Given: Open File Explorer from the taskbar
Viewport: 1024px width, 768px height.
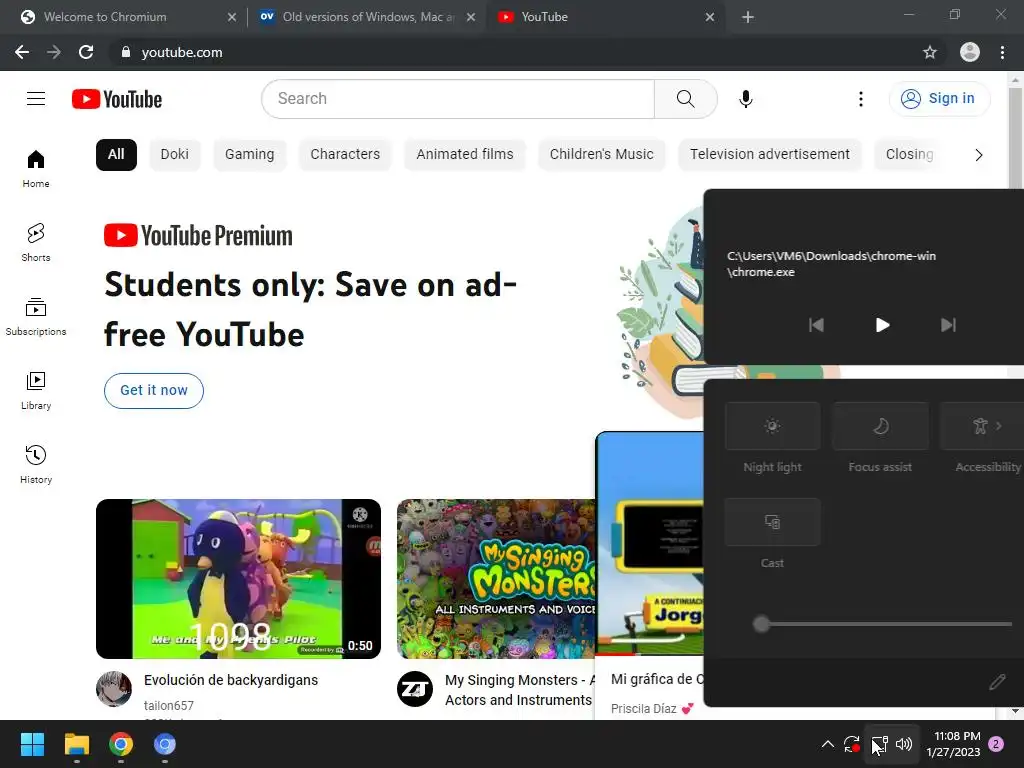Looking at the screenshot, I should click(76, 744).
